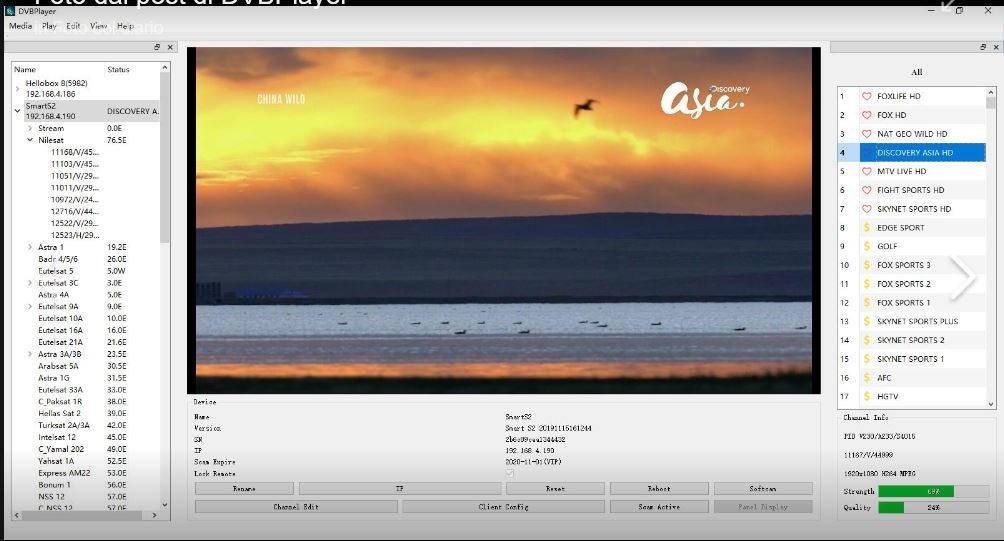Click the dollar icon beside SKYNET SPORTS PLUS
This screenshot has height=541, width=1004.
[x=866, y=321]
